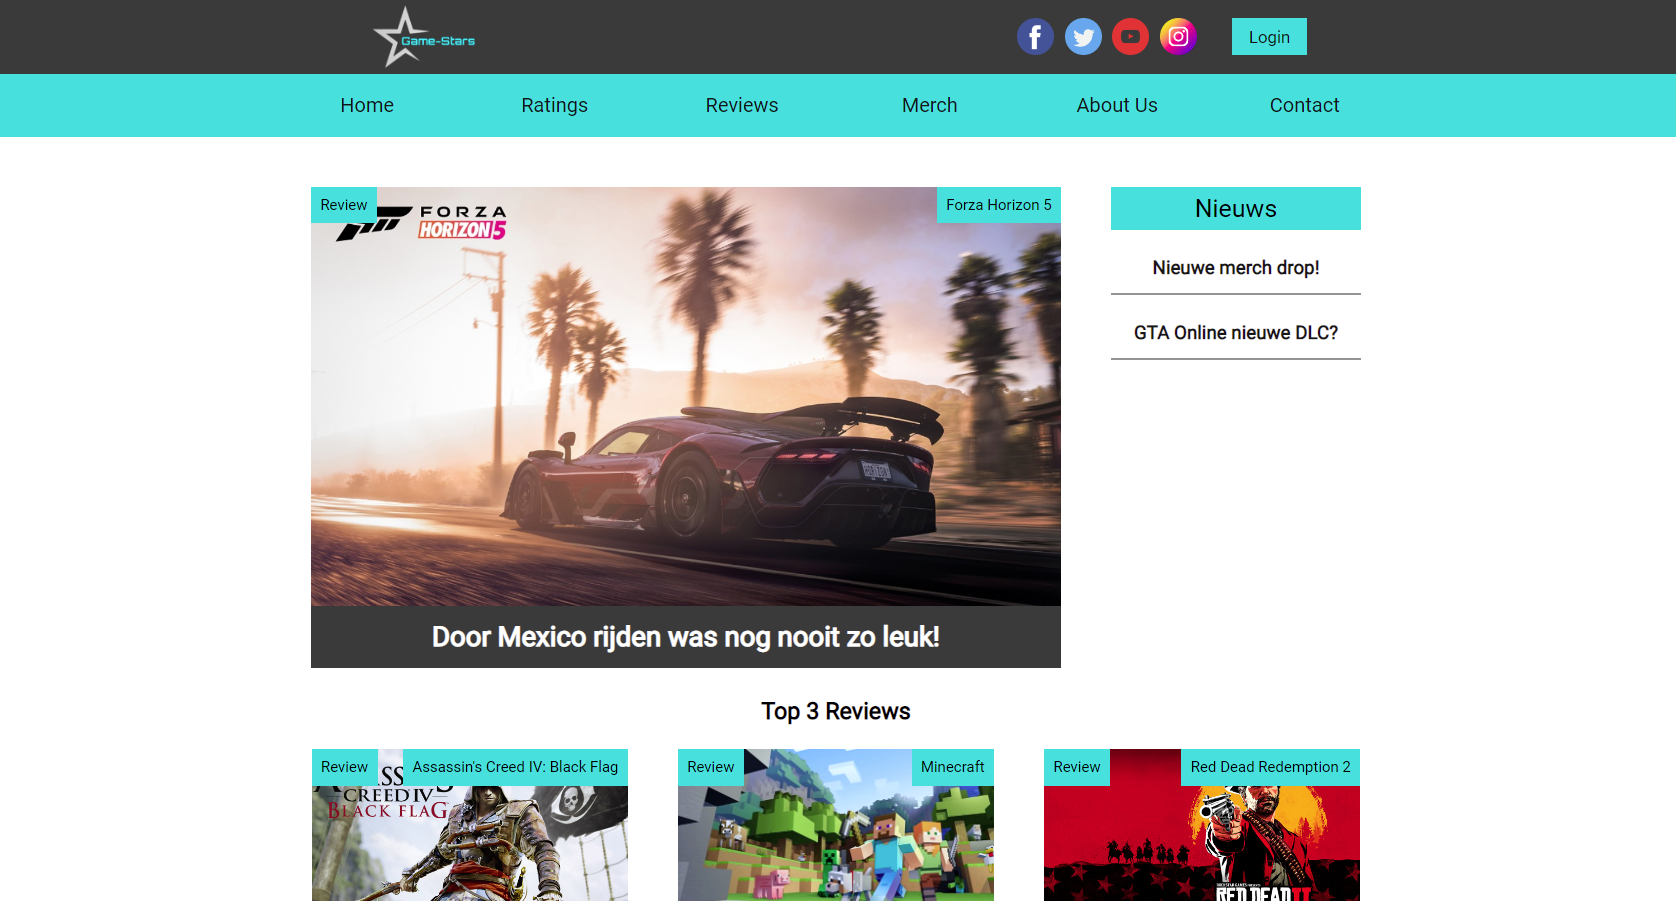Image resolution: width=1676 pixels, height=901 pixels.
Task: Click Review tag on Minecraft card
Action: [x=711, y=767]
